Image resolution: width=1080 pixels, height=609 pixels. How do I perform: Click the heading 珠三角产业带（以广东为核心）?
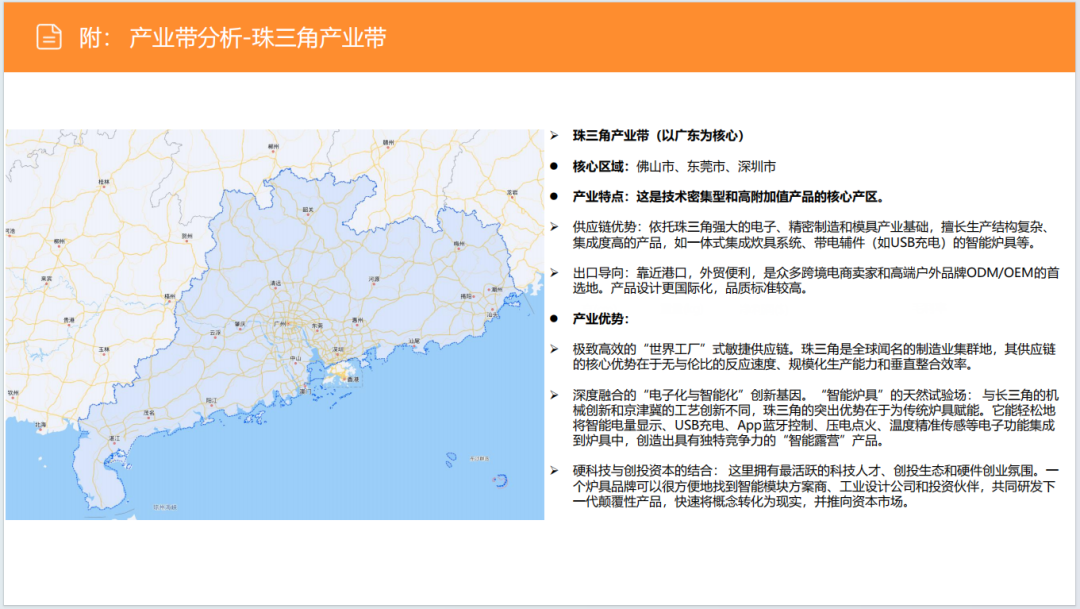(661, 136)
